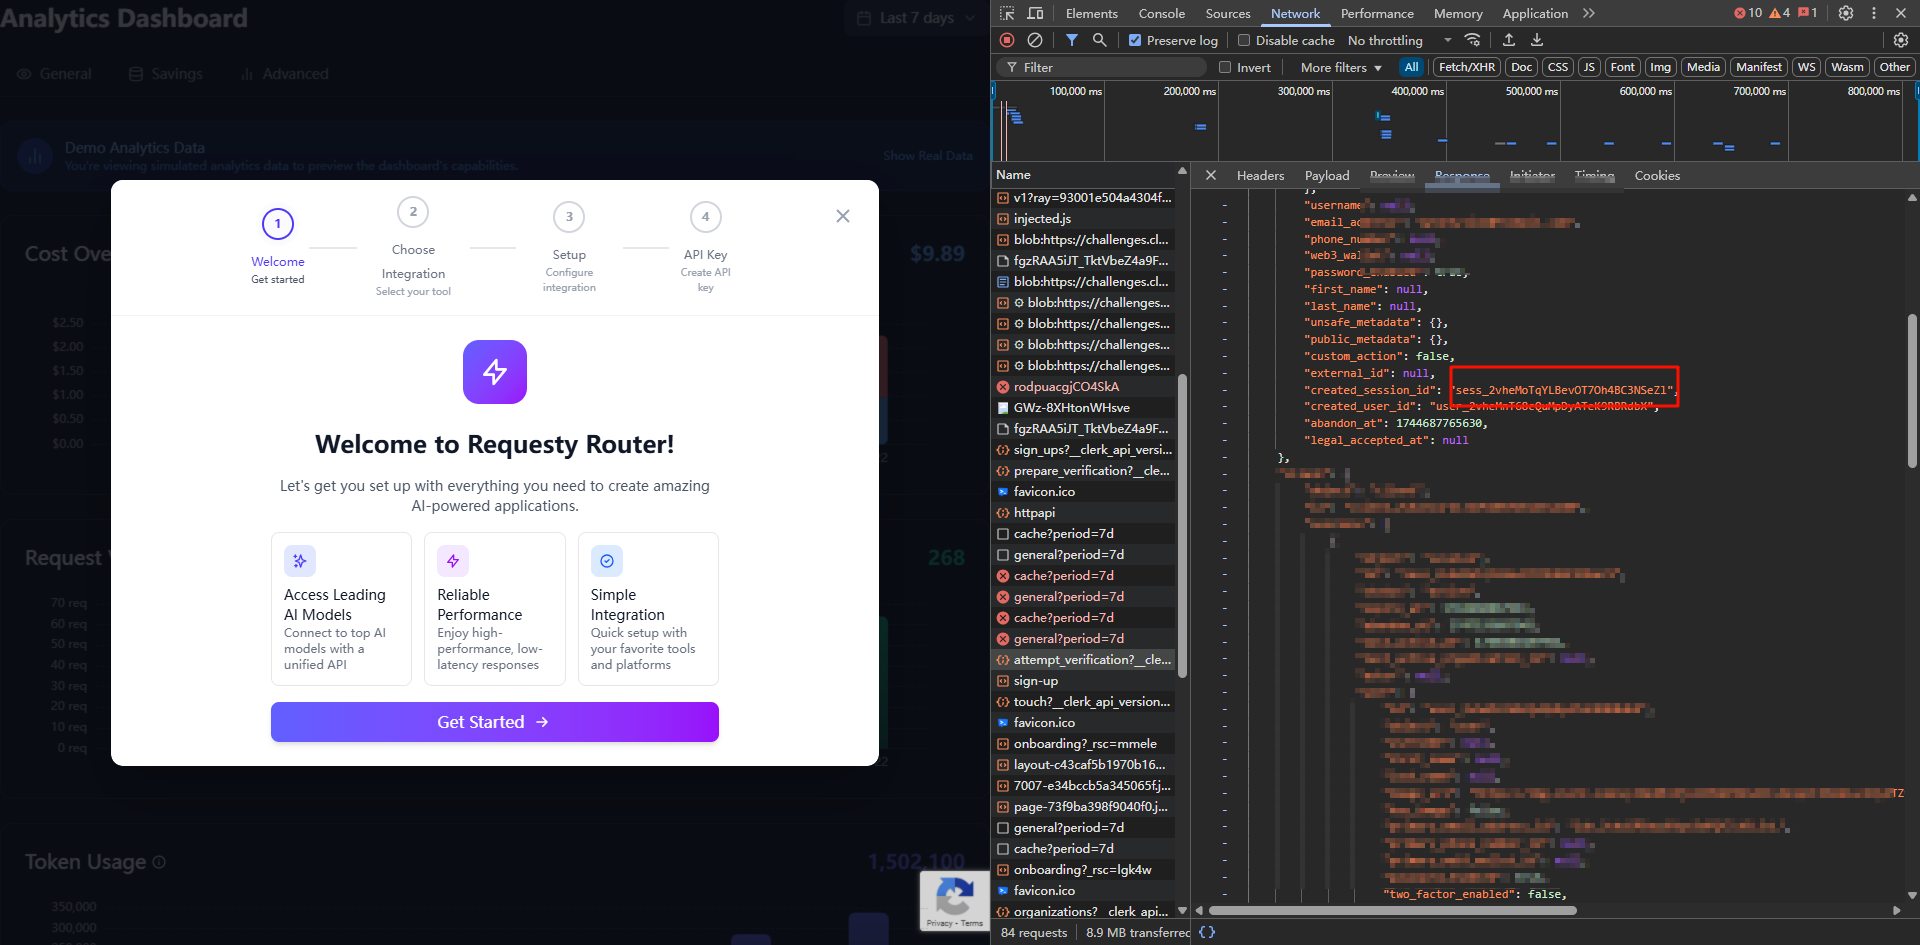Click the response pane horizontal scrollbar
The image size is (1920, 945).
[x=1392, y=911]
